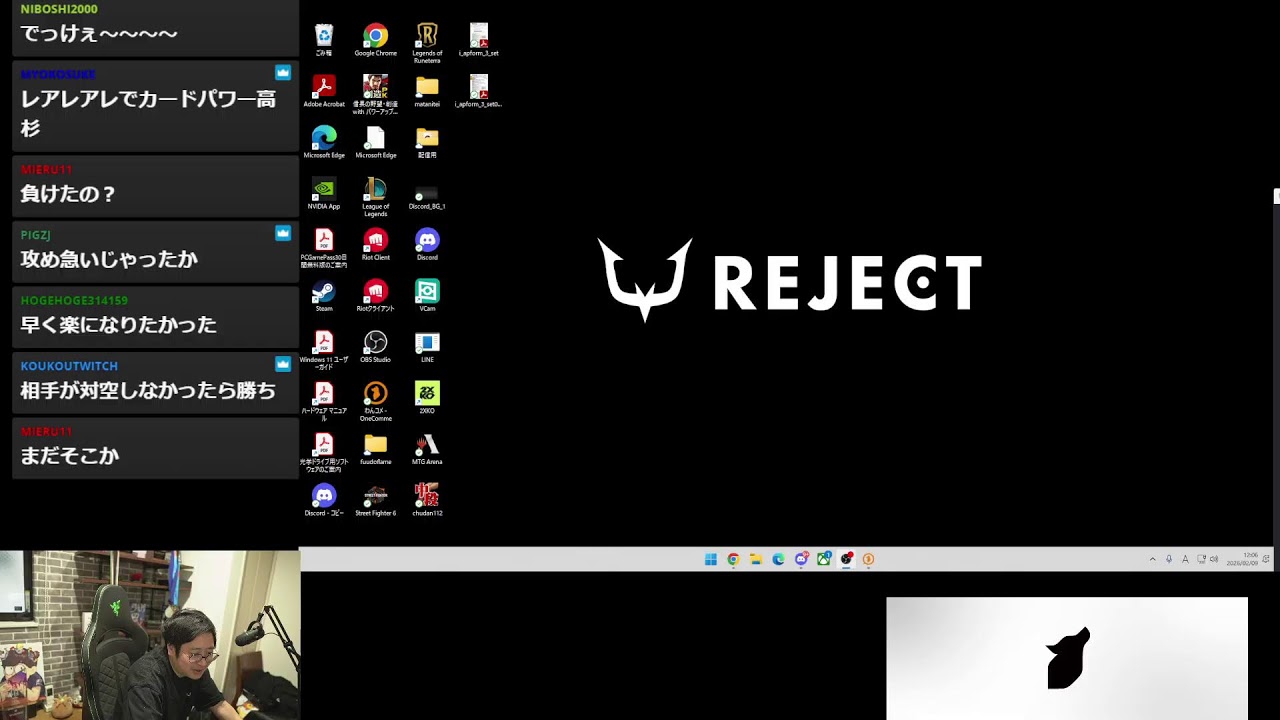Open the network status tray icon
Image resolution: width=1280 pixels, height=720 pixels.
point(1201,559)
